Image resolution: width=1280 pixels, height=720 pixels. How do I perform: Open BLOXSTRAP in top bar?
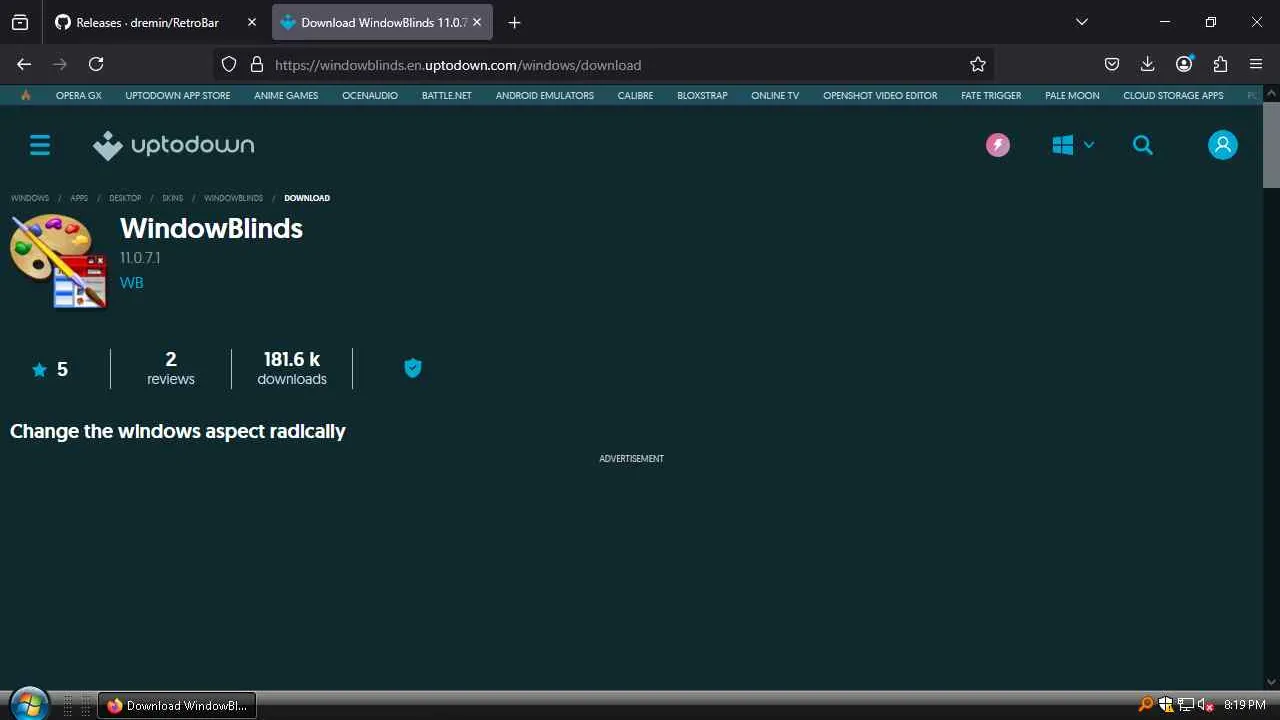[x=702, y=95]
